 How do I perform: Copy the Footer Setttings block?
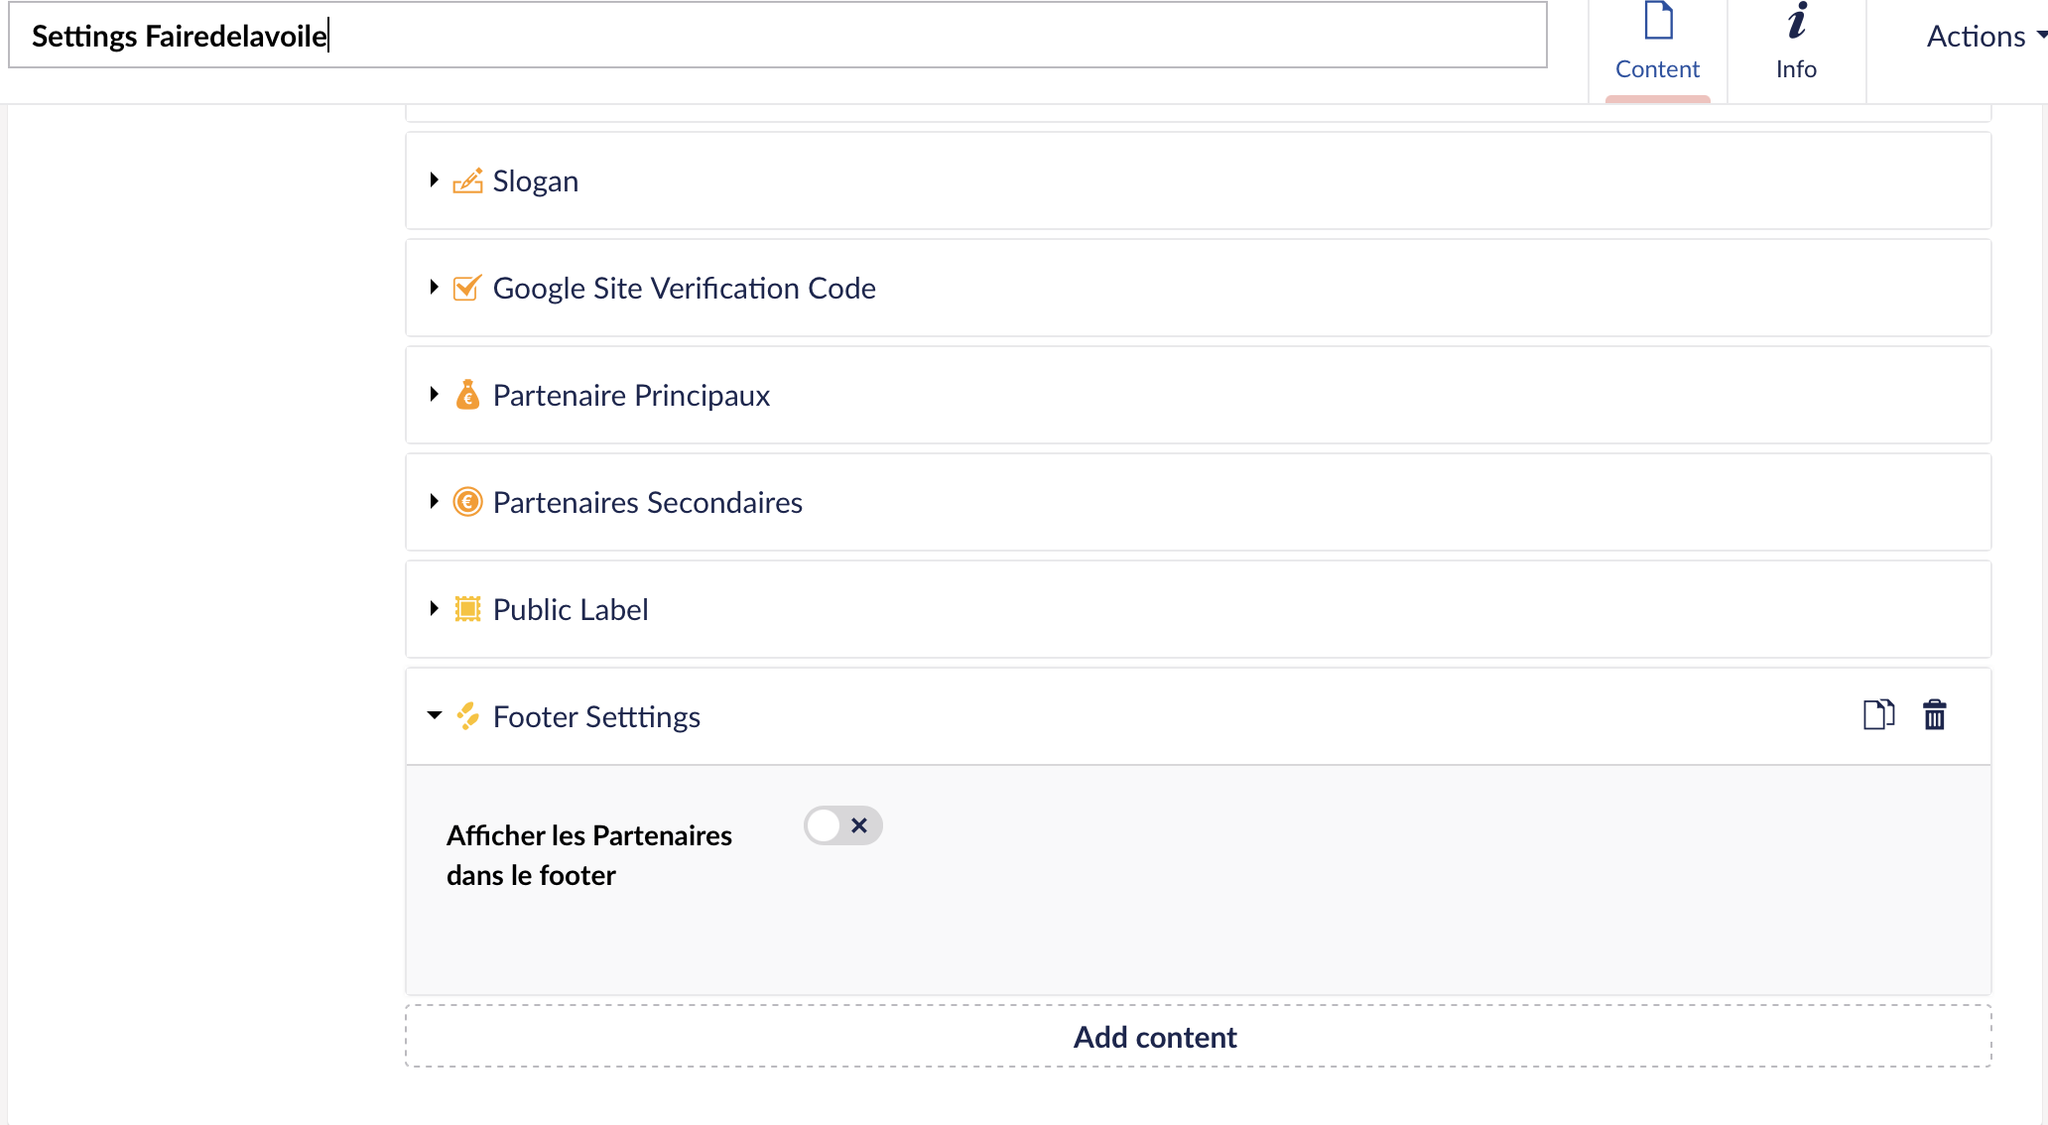pos(1879,715)
